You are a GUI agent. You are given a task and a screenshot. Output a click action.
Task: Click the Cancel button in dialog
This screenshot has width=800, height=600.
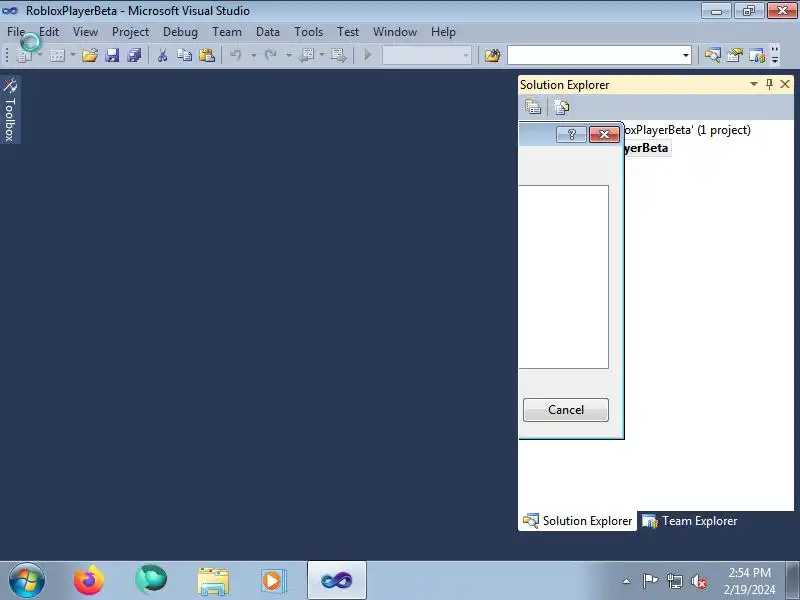(566, 410)
